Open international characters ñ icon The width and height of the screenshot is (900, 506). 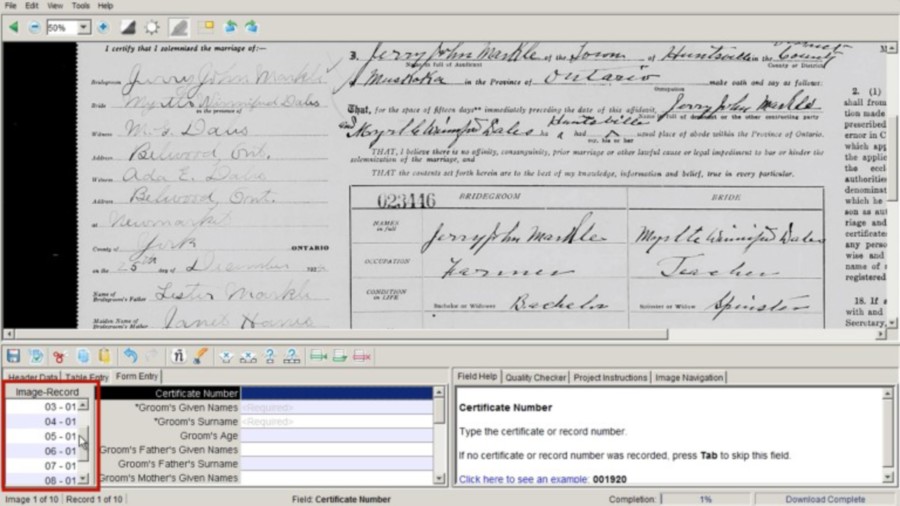tap(179, 356)
